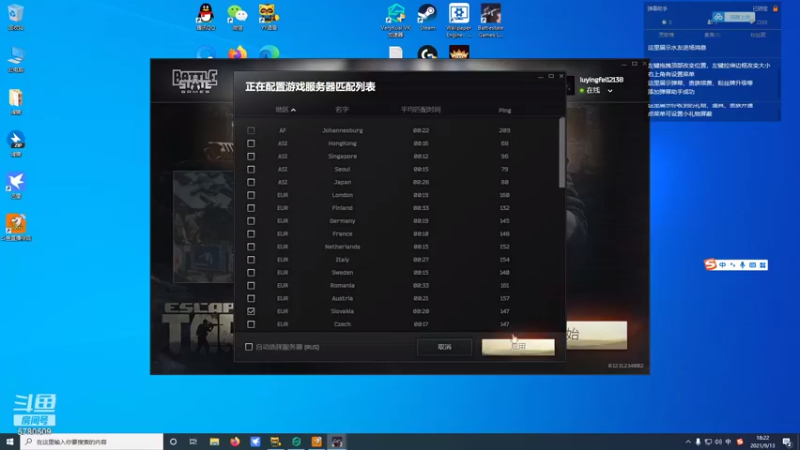Check the Romania server checkbox
The image size is (800, 450).
[251, 286]
